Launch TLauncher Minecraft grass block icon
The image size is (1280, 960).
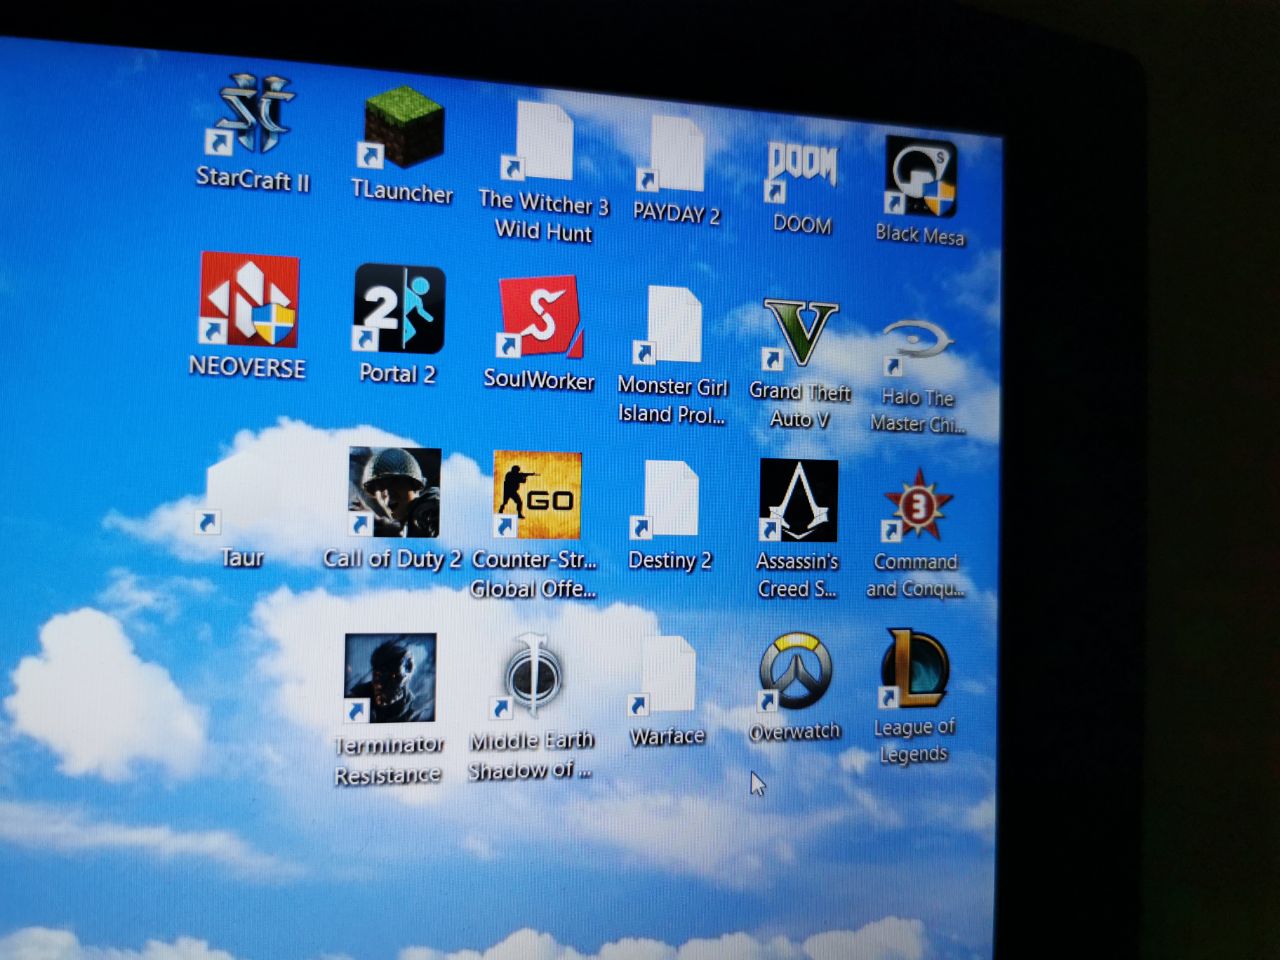[403, 128]
